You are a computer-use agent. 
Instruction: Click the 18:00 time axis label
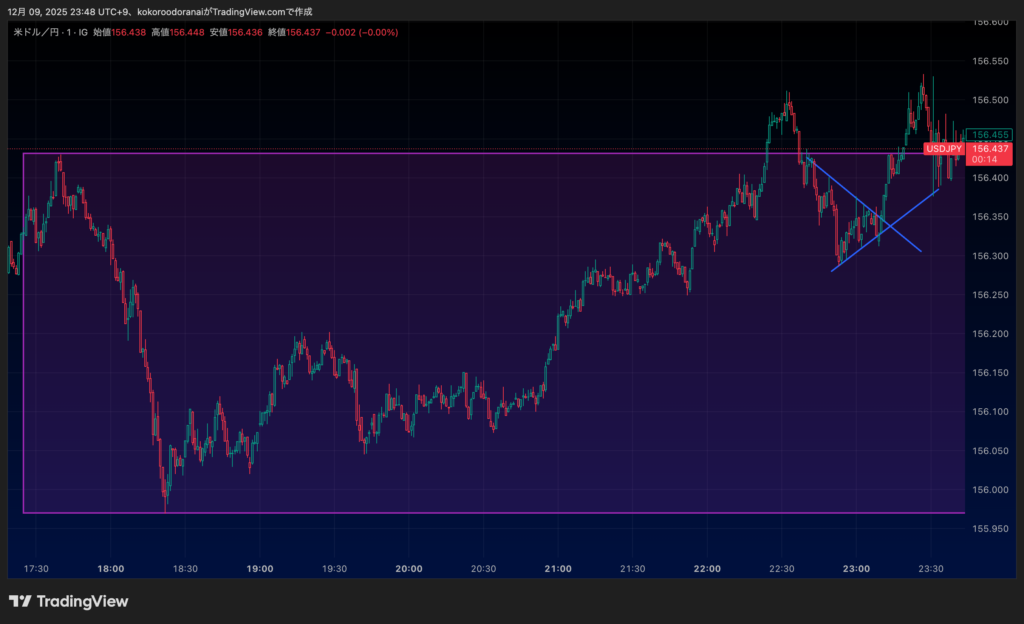coord(111,569)
